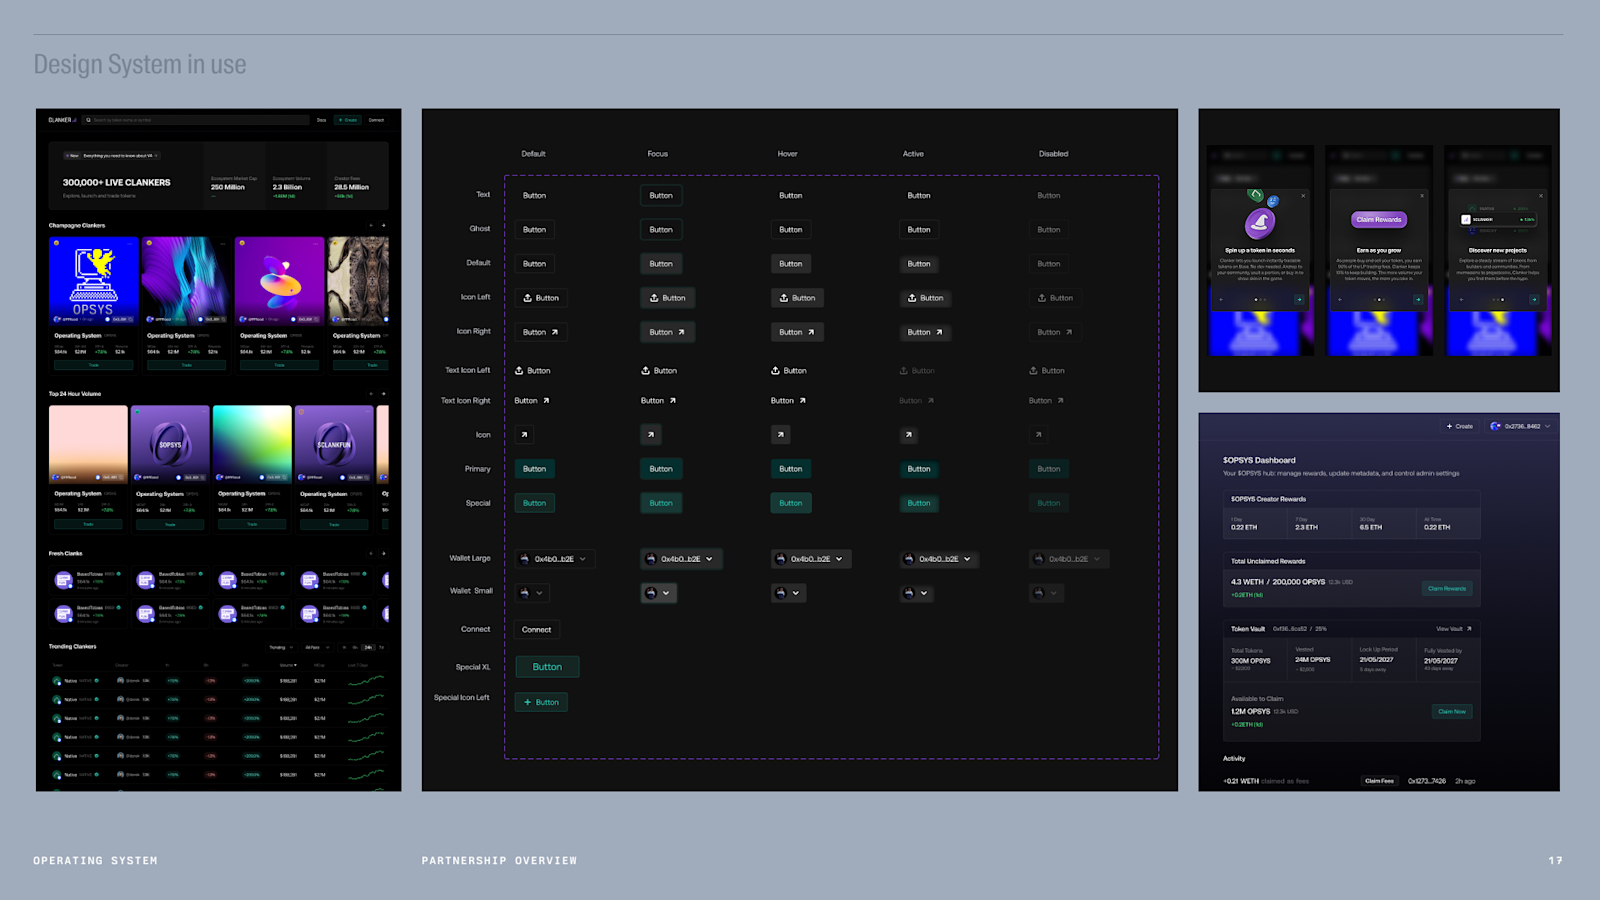Viewport: 1600px width, 900px height.
Task: Click the magnifier icon in Clanker search bar
Action: pyautogui.click(x=89, y=120)
